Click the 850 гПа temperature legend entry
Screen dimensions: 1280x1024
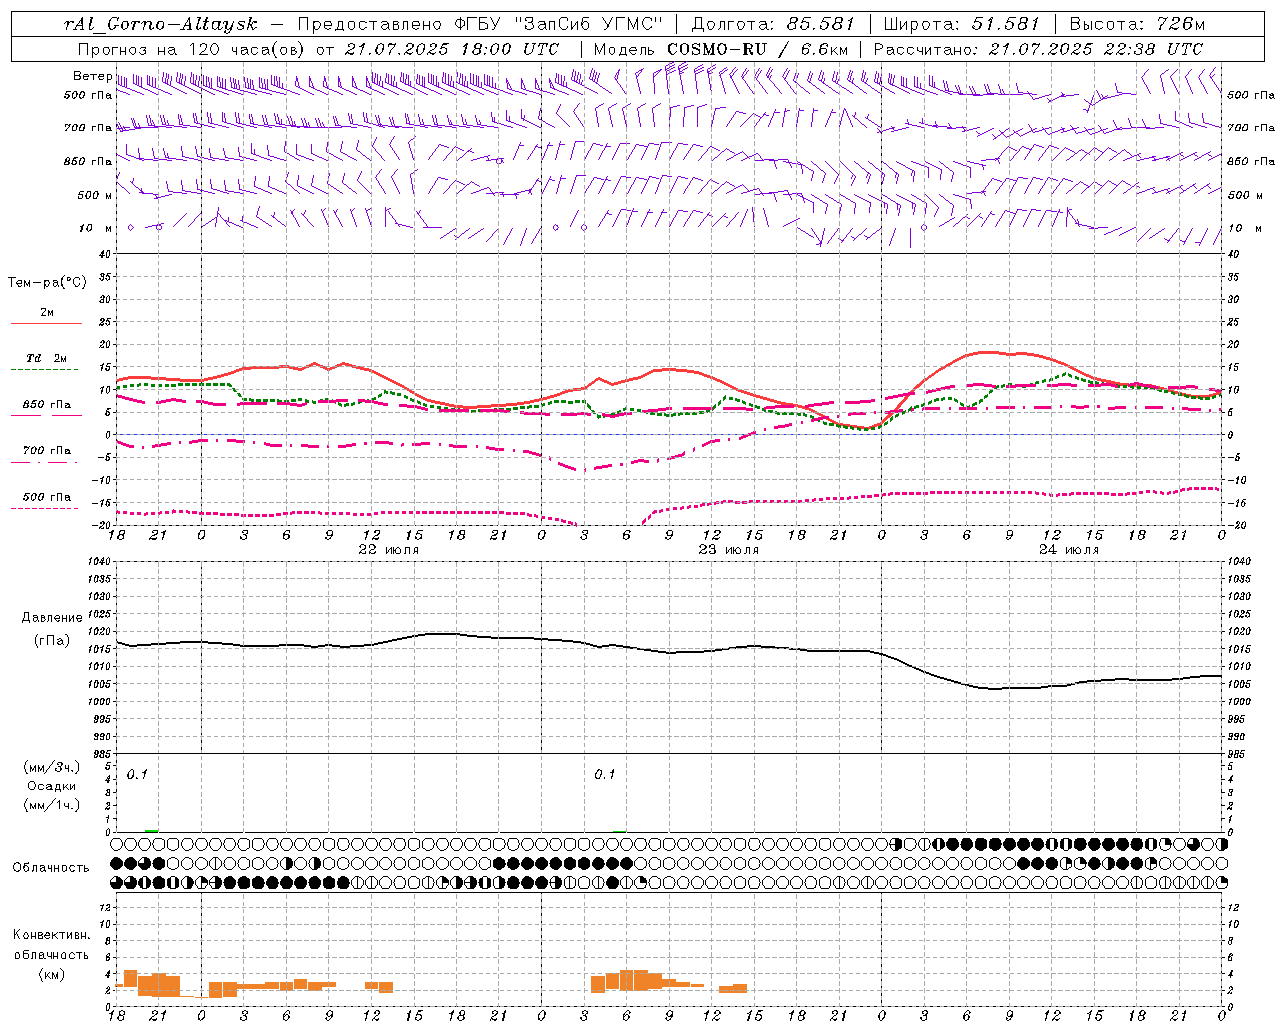tap(46, 405)
